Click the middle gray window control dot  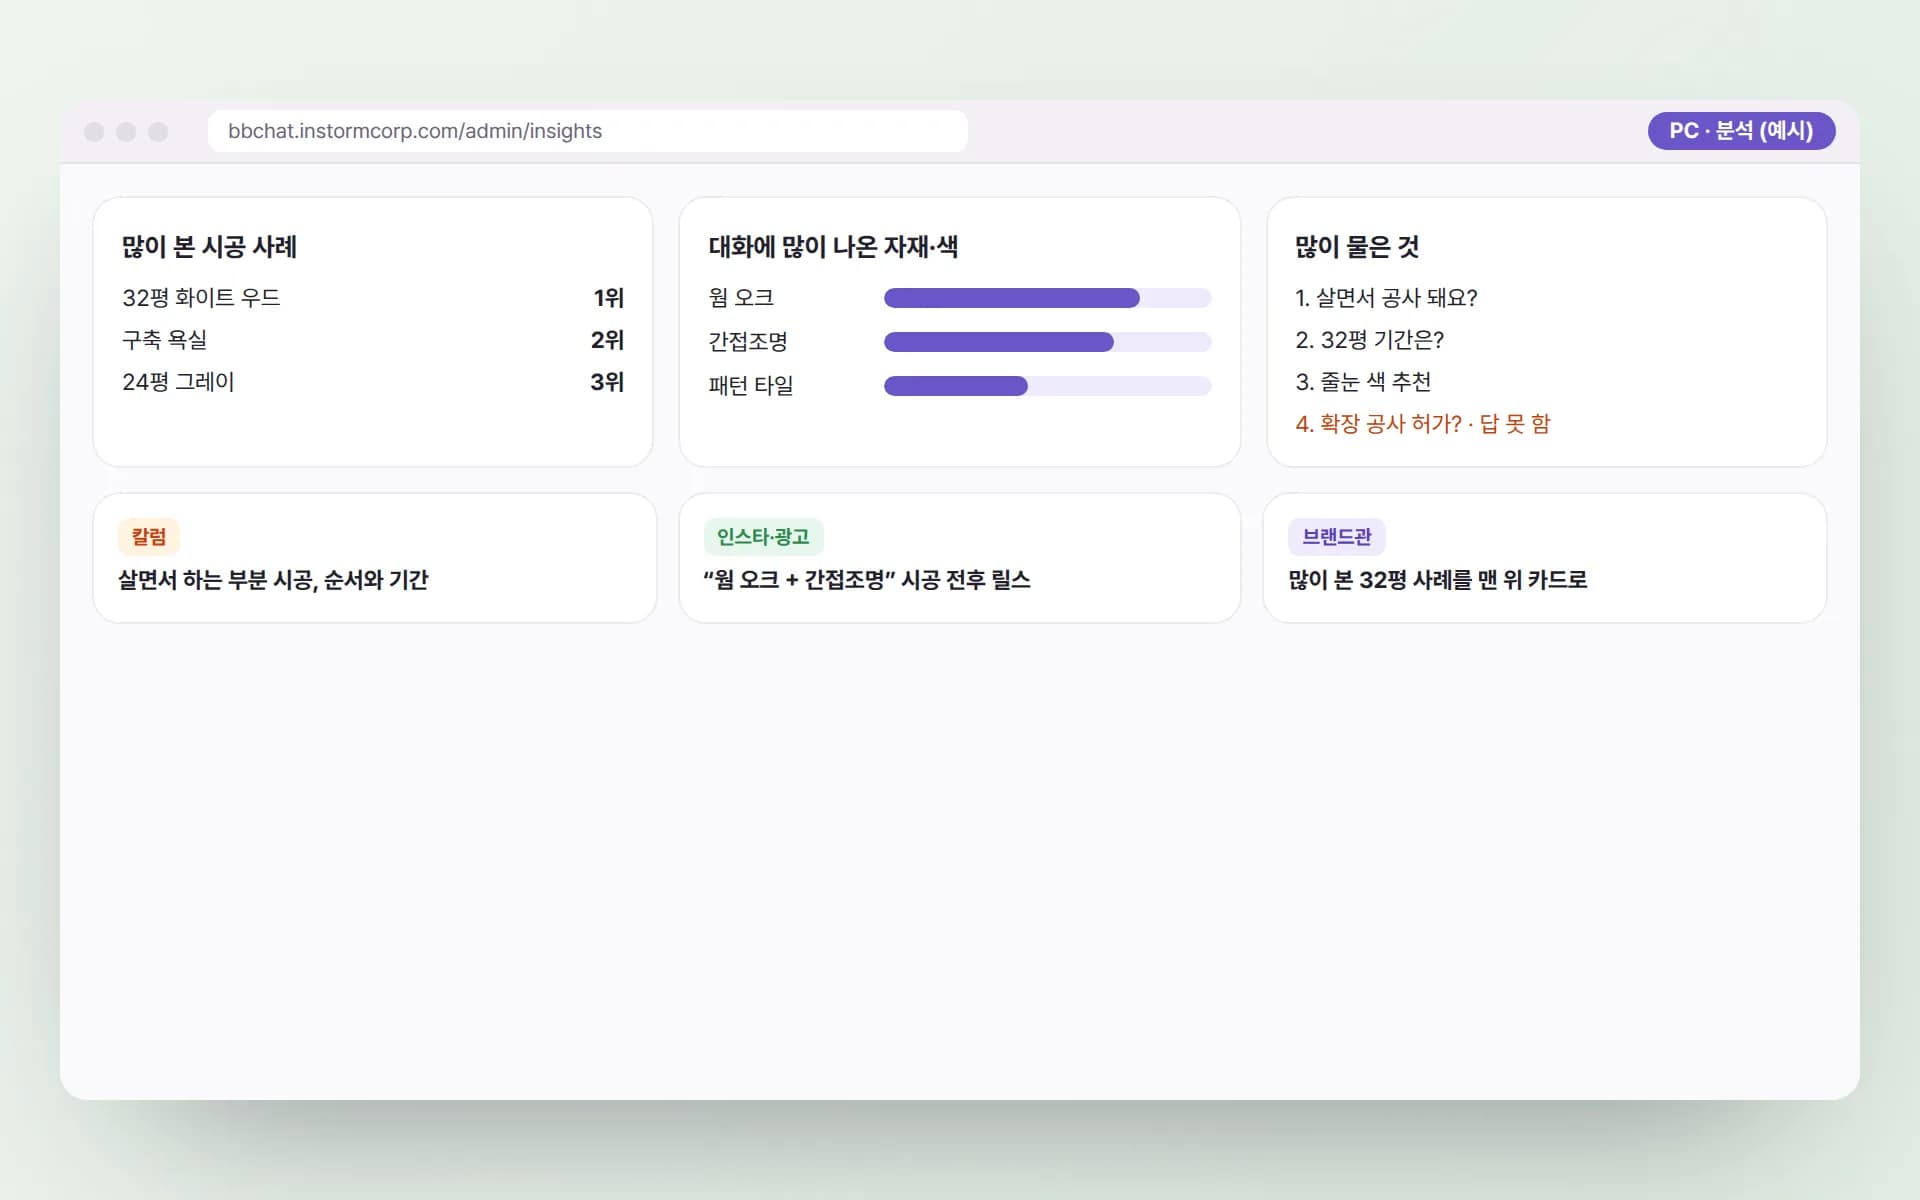pos(126,132)
